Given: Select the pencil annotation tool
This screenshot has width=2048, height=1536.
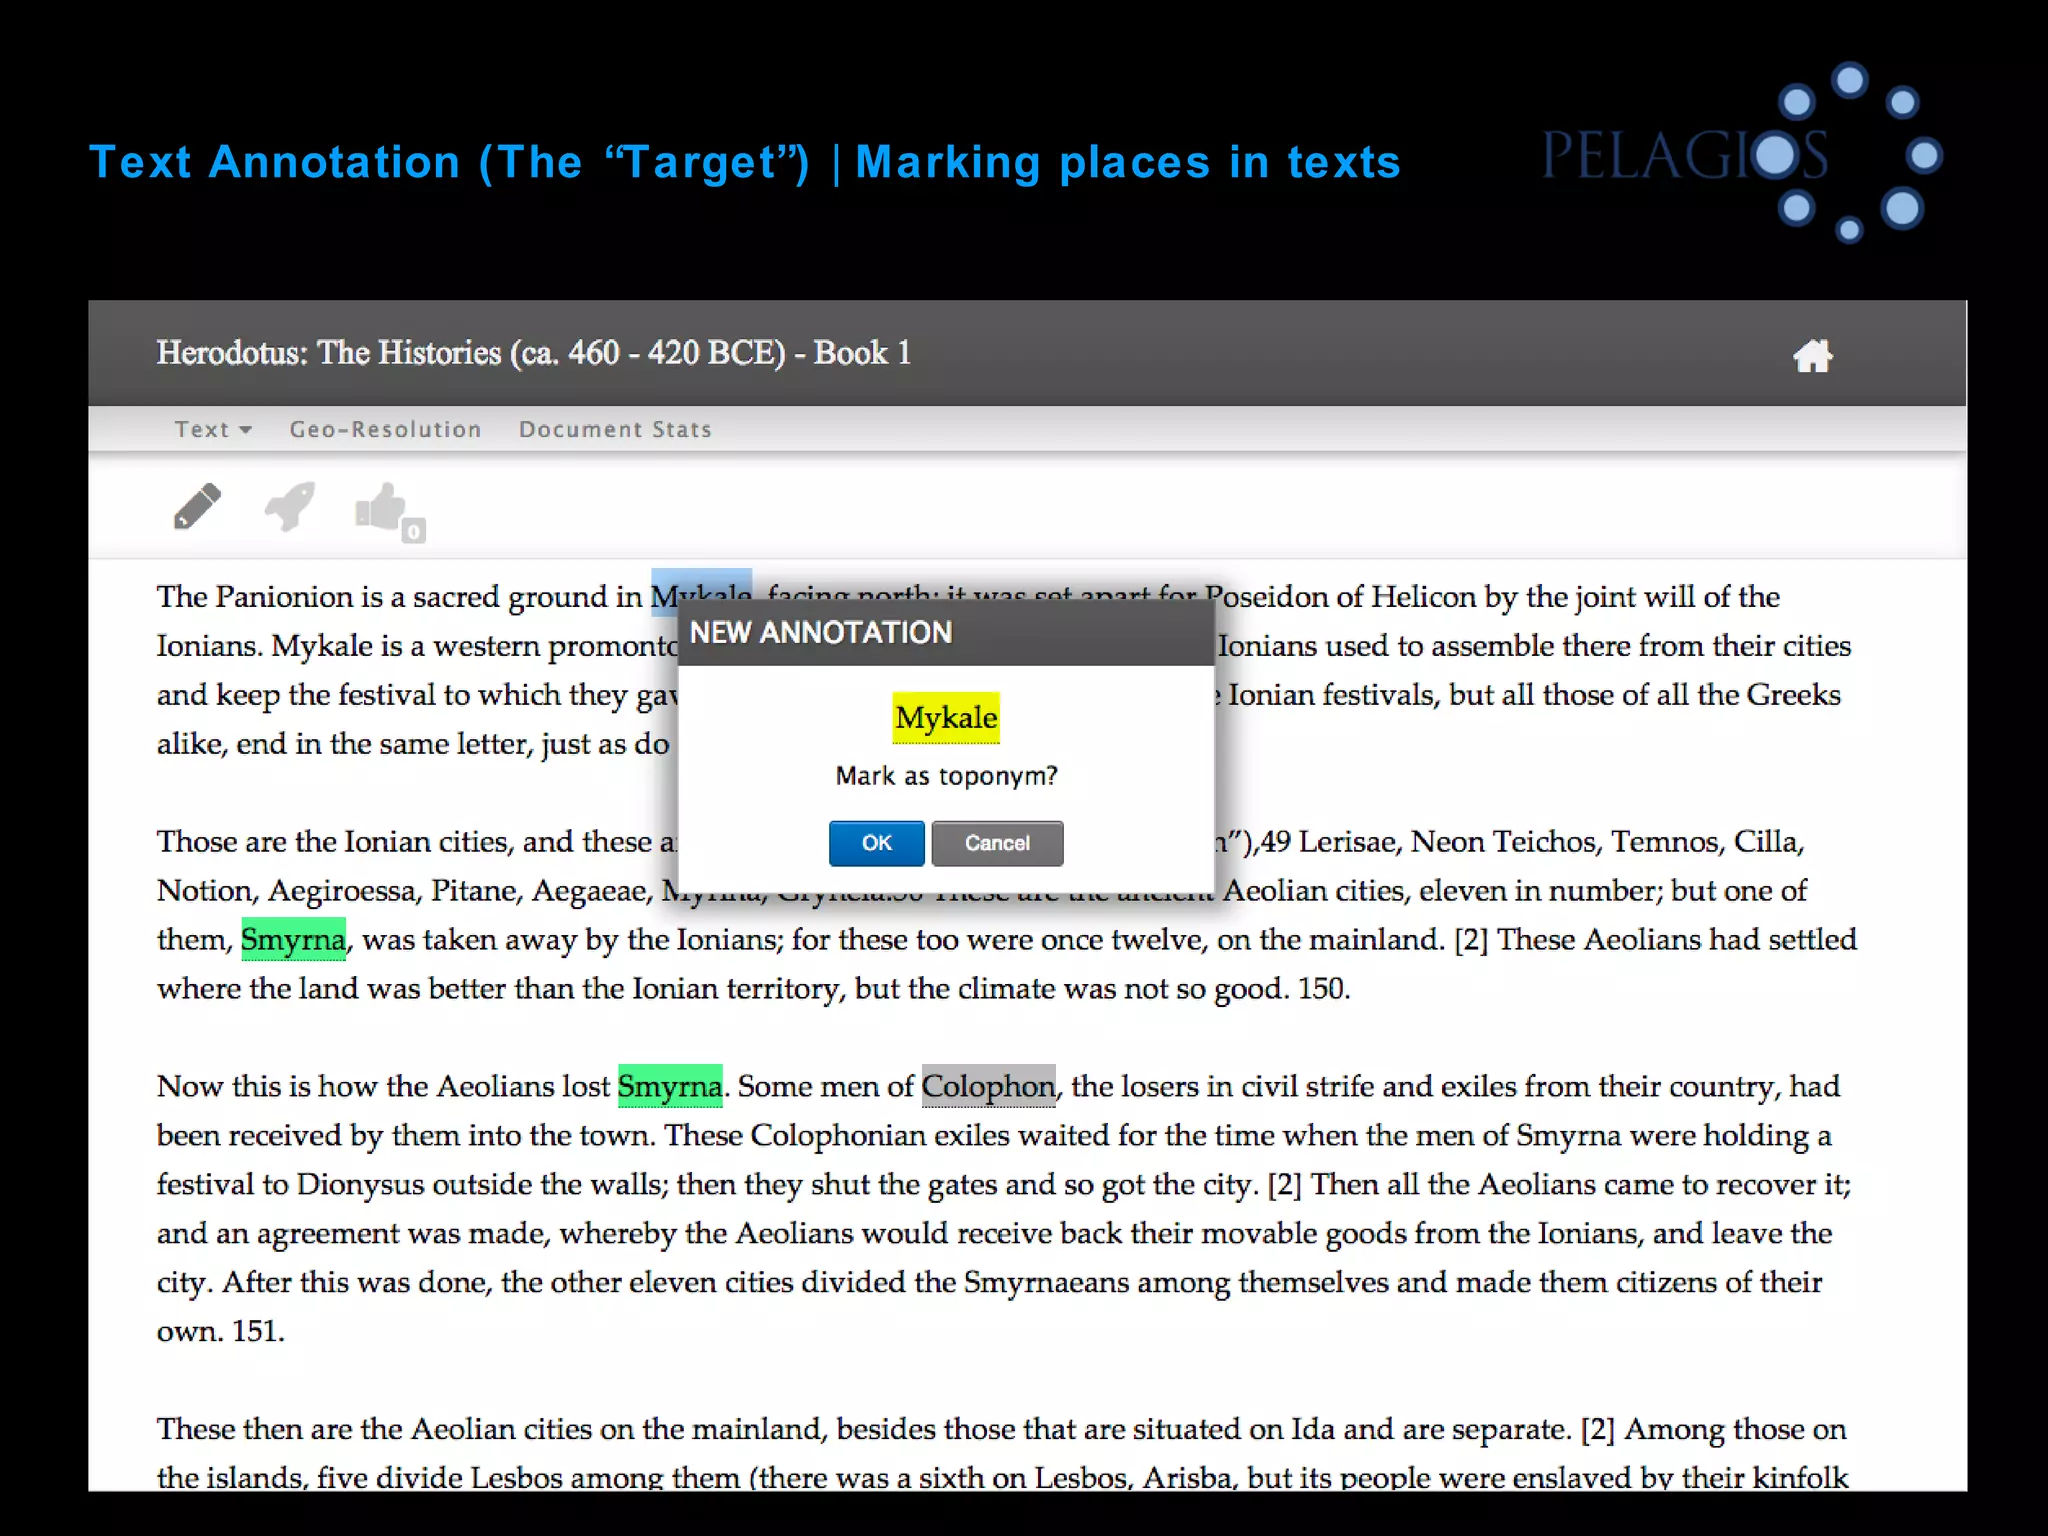Looking at the screenshot, I should 197,506.
